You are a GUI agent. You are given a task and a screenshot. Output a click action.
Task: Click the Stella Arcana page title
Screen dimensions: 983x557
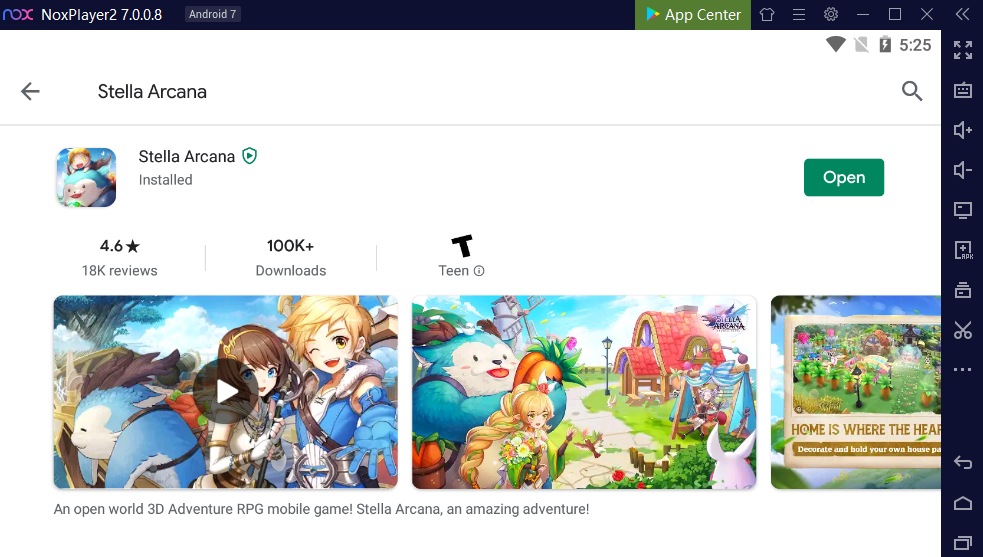[152, 92]
